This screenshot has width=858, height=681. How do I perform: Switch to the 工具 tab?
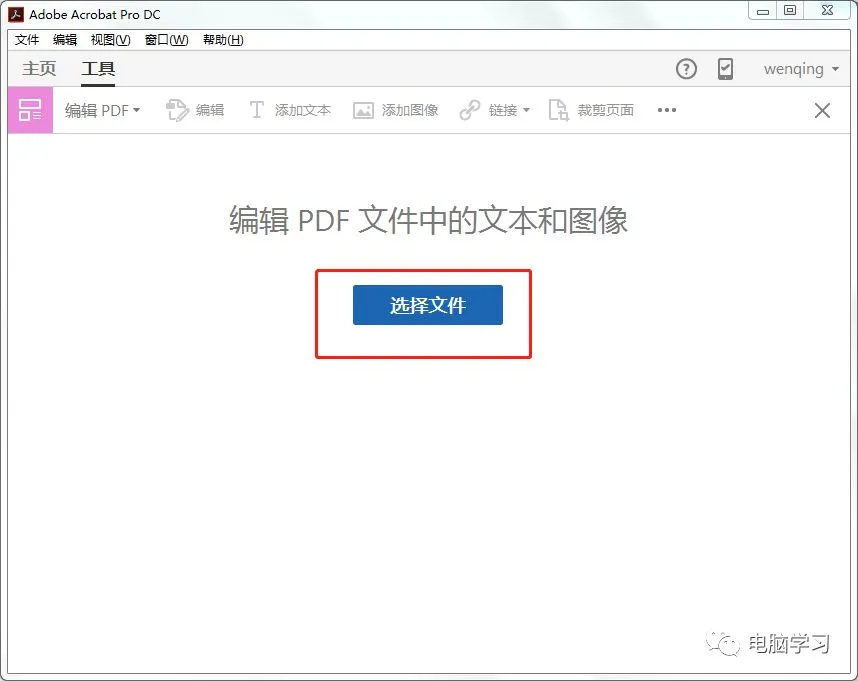coord(98,68)
